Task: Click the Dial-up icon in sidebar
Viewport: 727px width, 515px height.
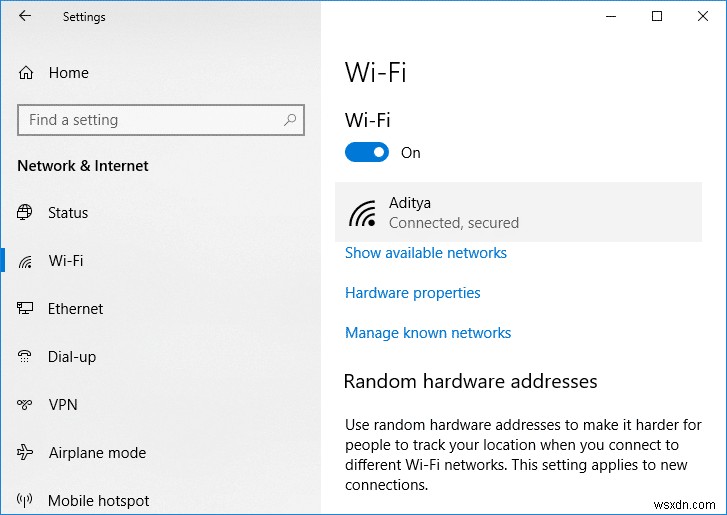Action: (x=26, y=357)
